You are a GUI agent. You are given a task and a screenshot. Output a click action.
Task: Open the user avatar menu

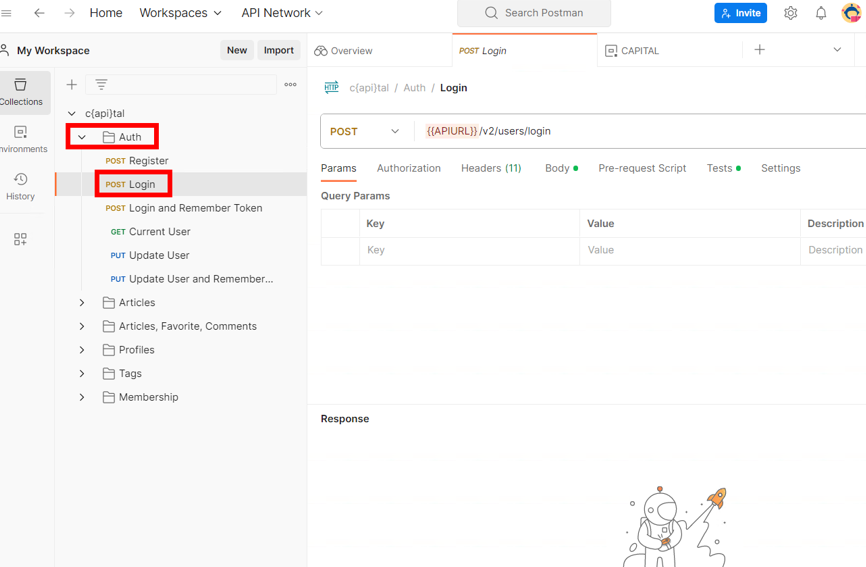[851, 12]
